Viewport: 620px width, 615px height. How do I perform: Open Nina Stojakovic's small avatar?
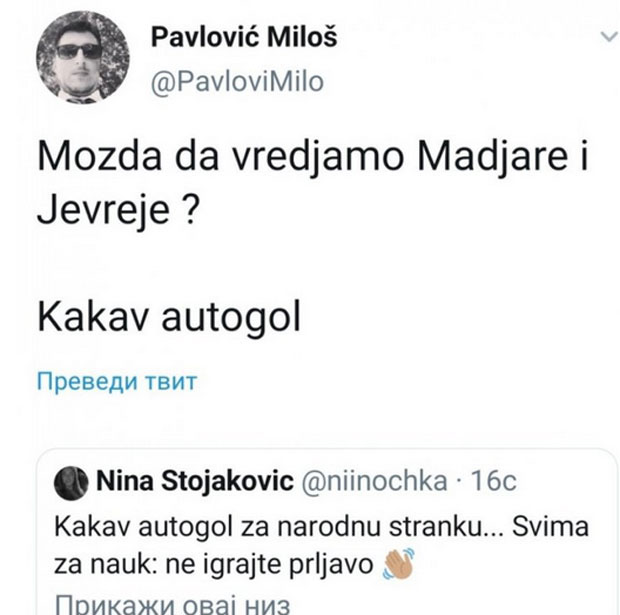tap(72, 482)
